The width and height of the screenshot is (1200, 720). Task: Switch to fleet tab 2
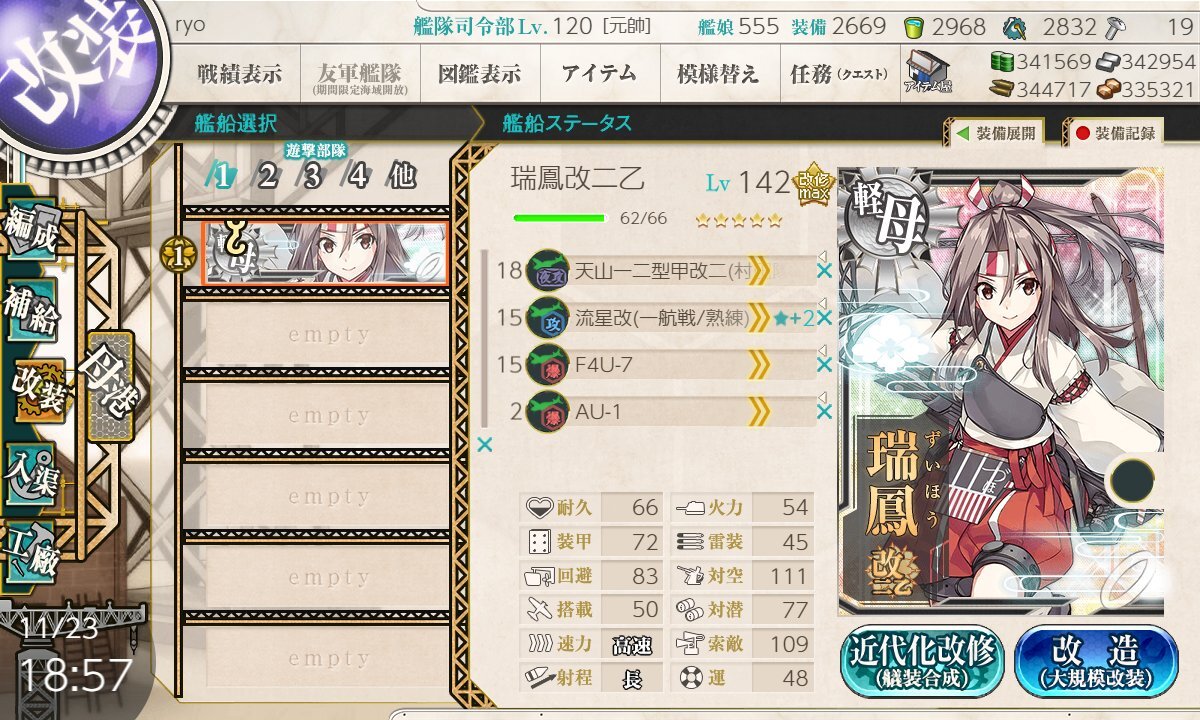point(266,176)
